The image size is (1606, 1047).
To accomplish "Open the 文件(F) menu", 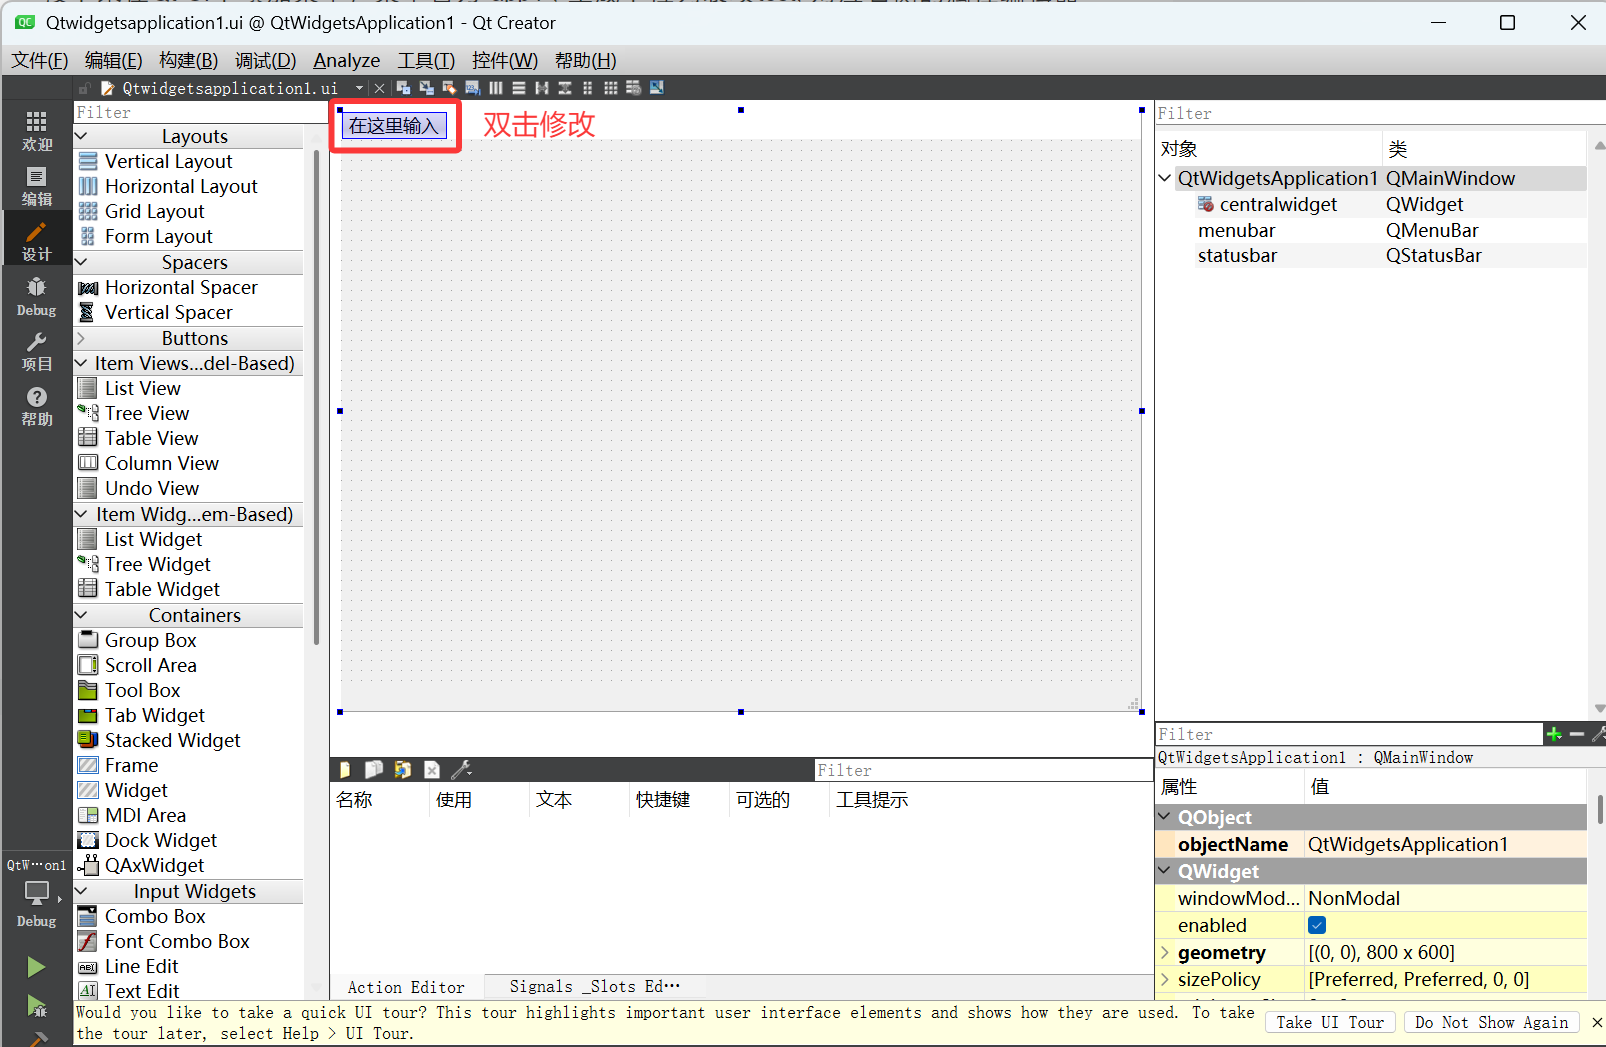I will [x=40, y=60].
